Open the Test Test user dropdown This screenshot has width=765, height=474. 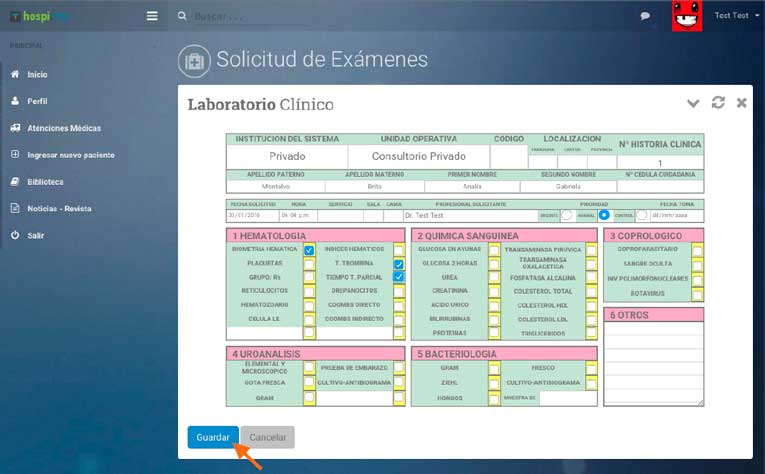[731, 16]
